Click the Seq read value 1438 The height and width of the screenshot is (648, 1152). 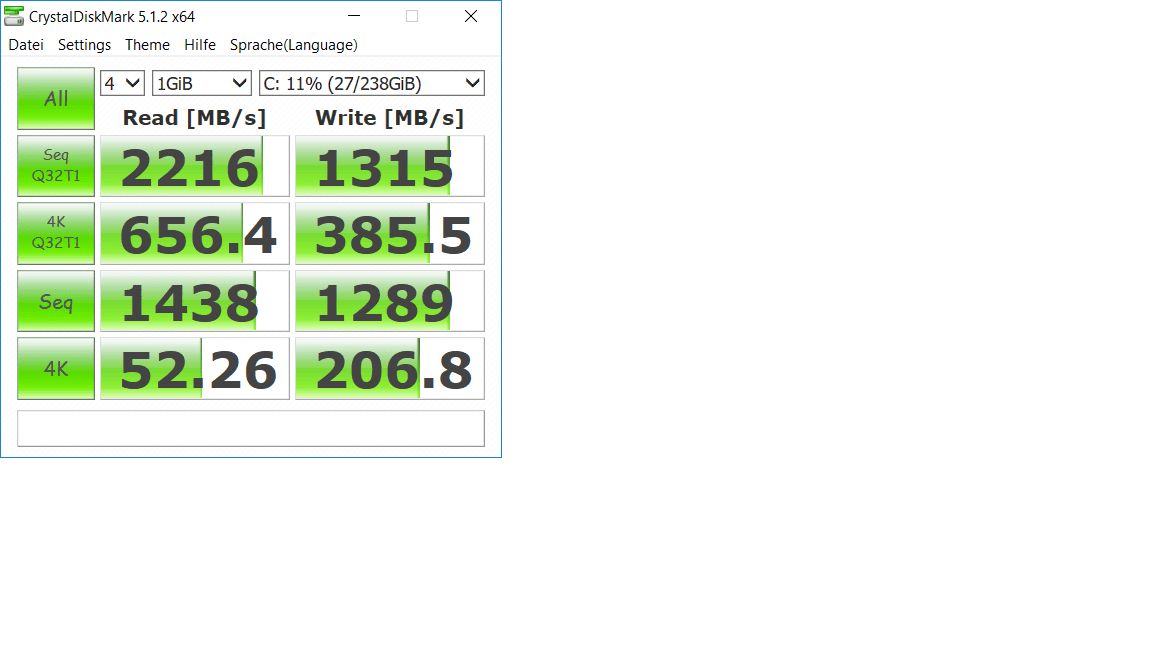(195, 301)
